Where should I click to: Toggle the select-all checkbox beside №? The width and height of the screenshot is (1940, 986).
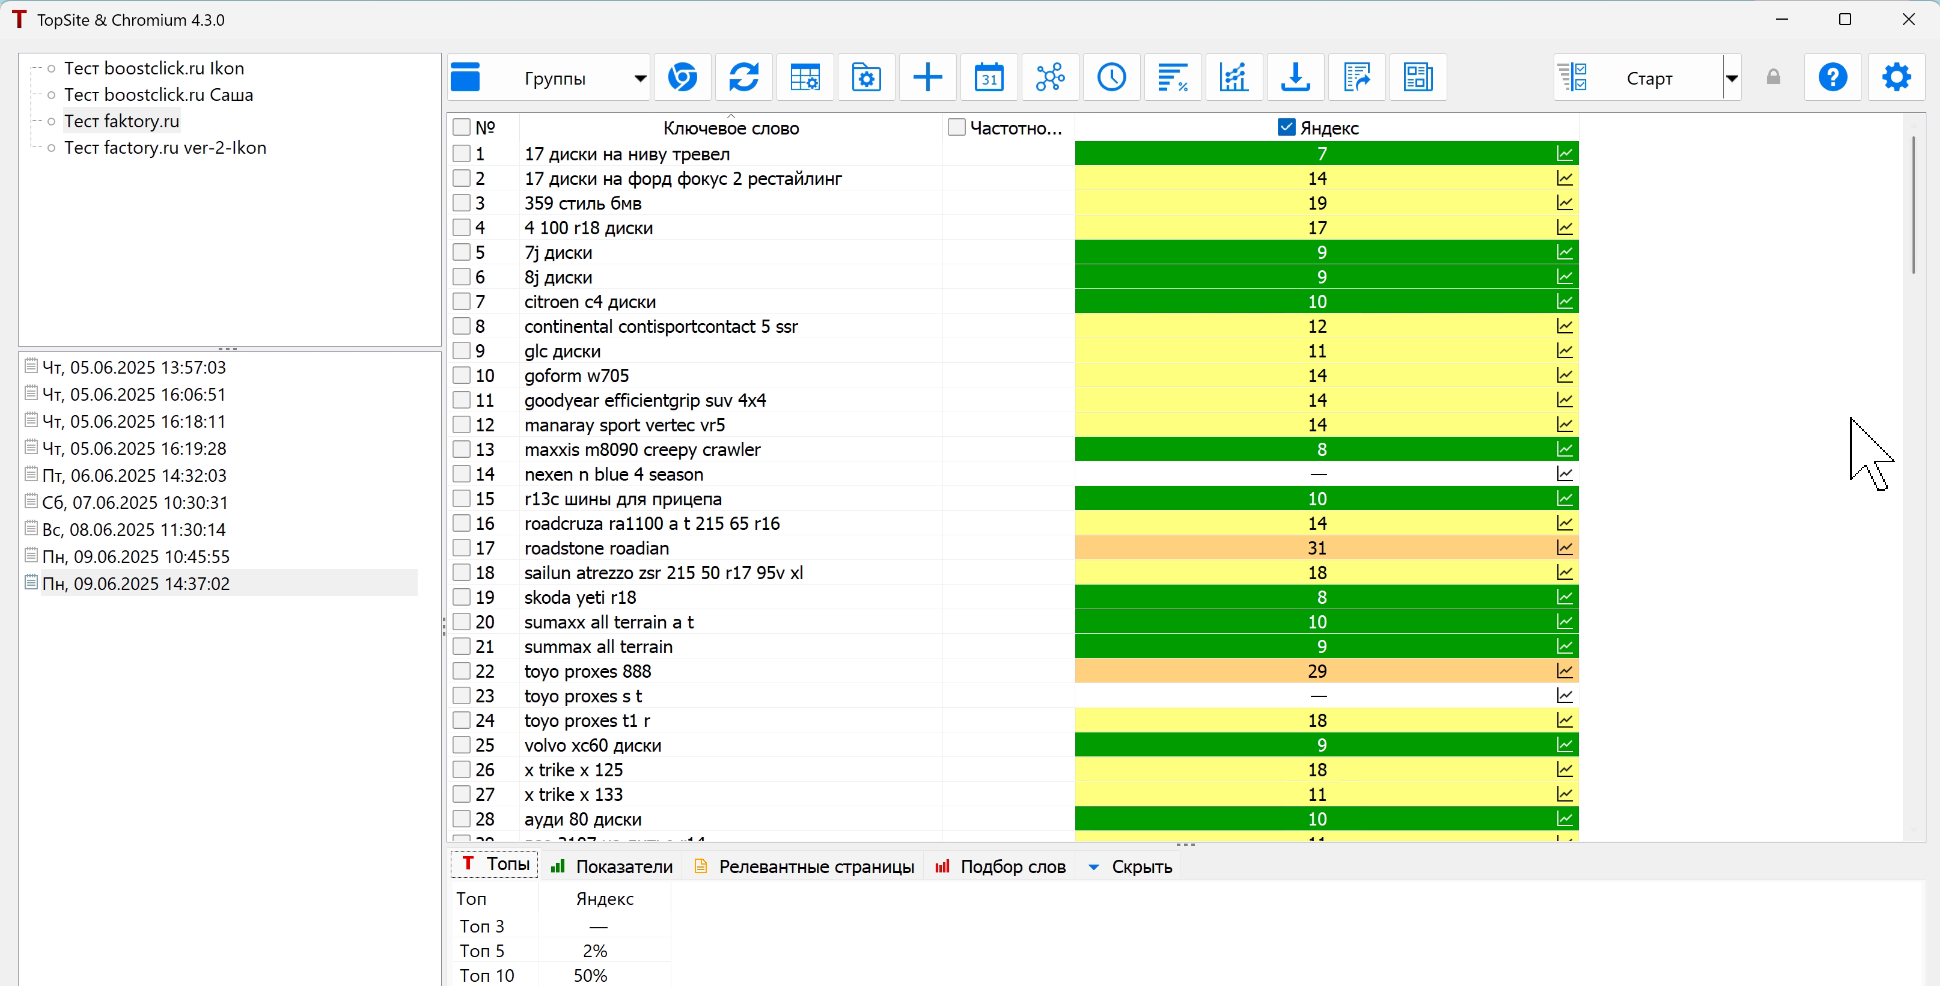coord(461,127)
